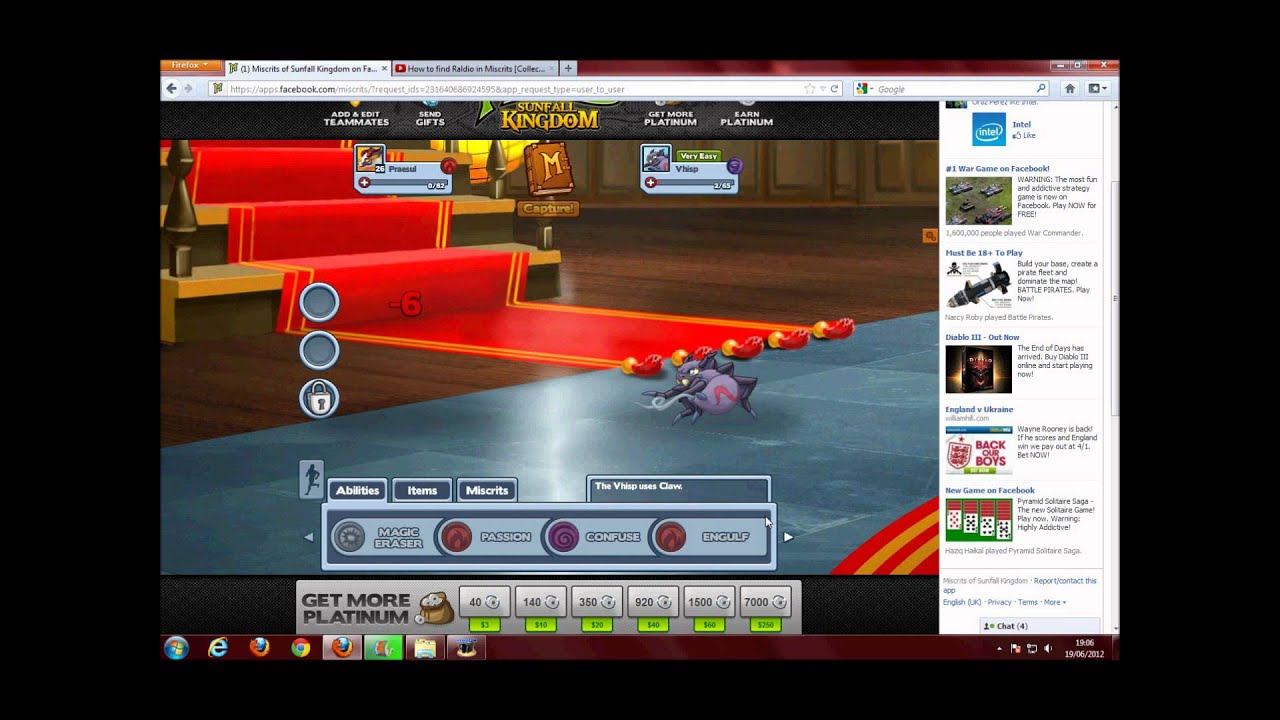
Task: Open England v Ukraine ad link
Action: point(979,409)
